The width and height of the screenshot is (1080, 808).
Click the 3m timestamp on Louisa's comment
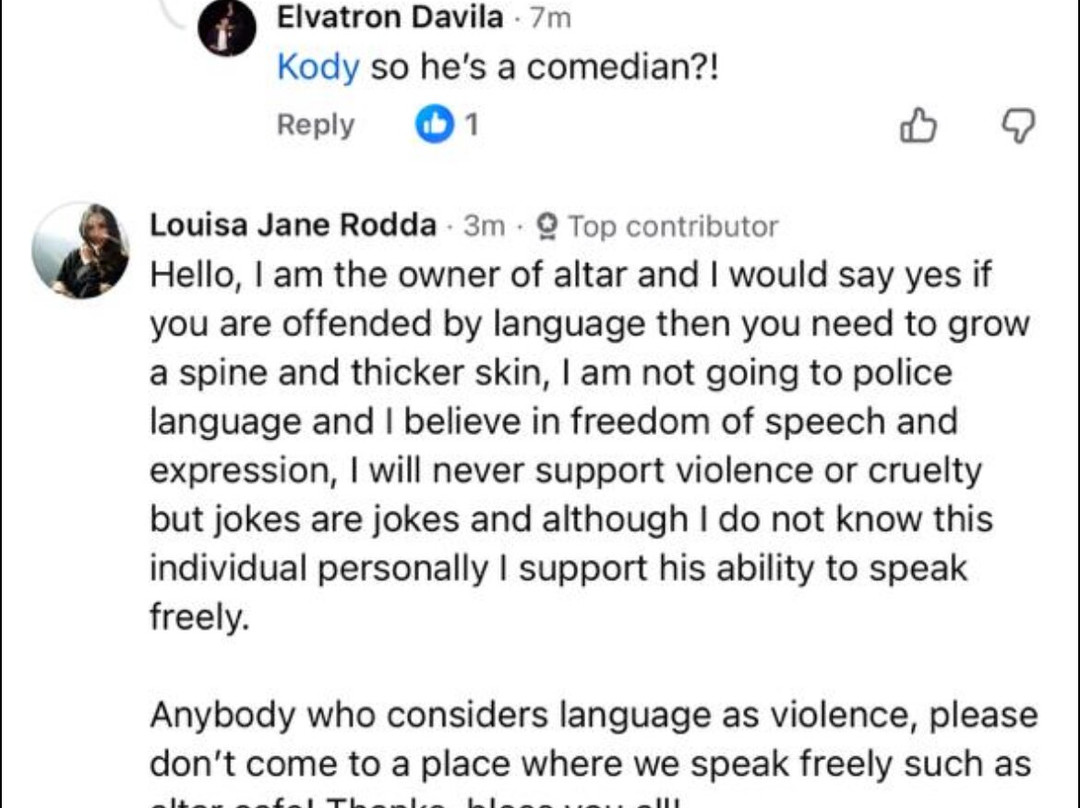click(x=485, y=227)
